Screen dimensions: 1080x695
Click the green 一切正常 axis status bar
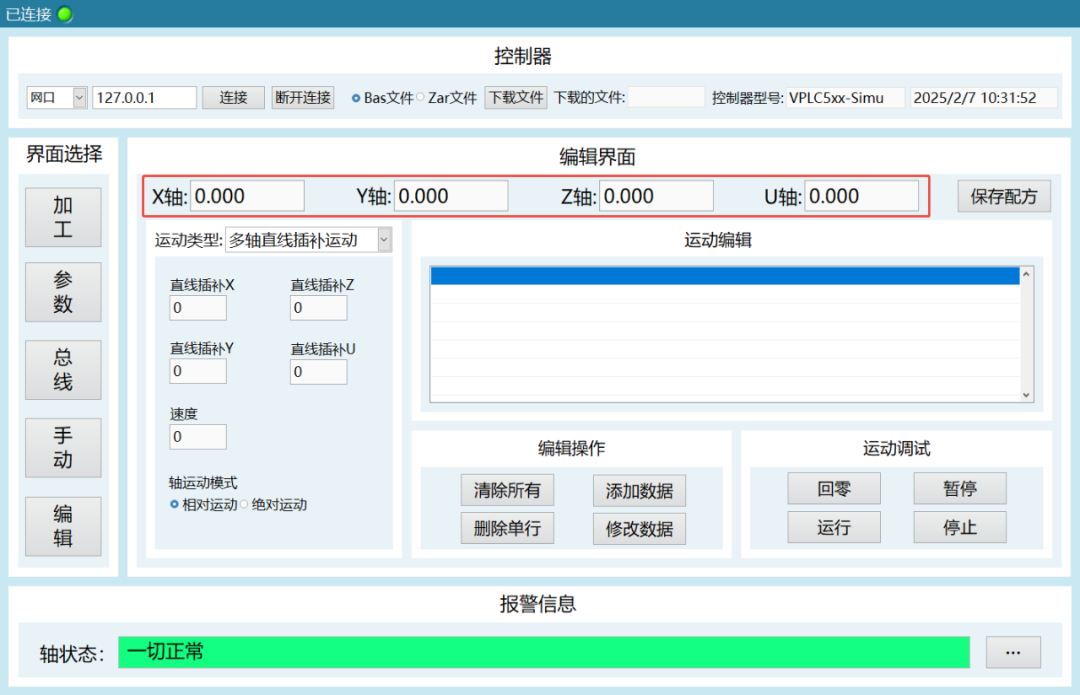pyautogui.click(x=544, y=652)
